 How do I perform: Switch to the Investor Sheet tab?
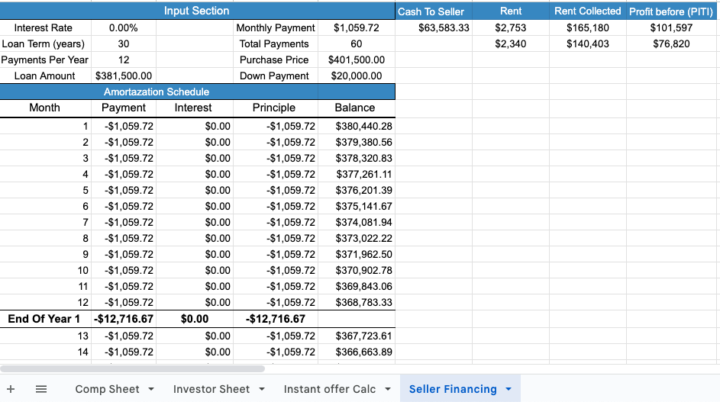click(211, 389)
